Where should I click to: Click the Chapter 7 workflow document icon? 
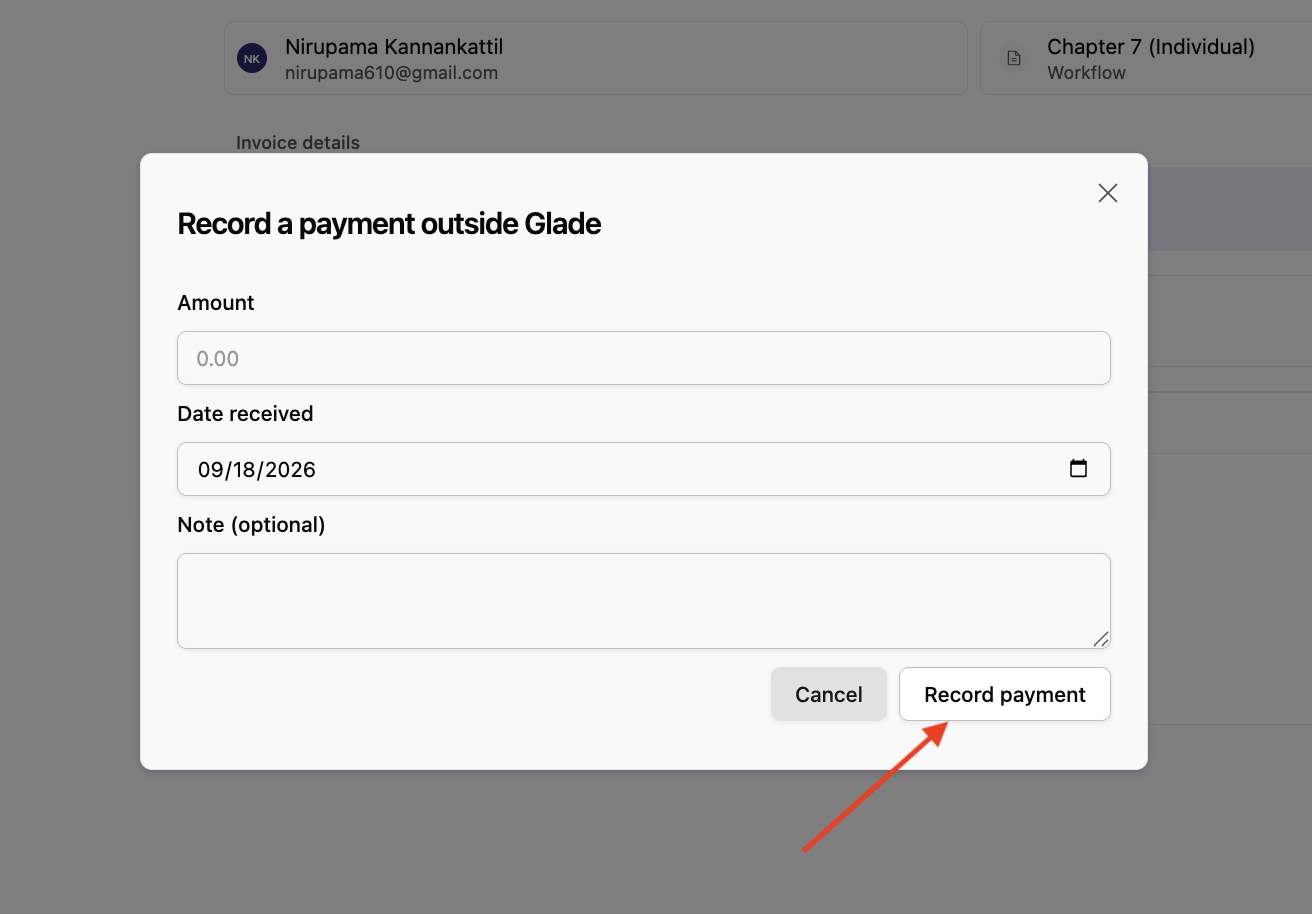coord(1014,59)
